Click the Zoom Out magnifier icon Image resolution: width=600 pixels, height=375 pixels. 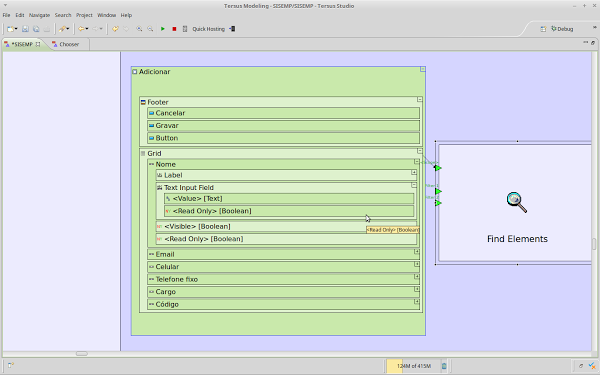click(150, 29)
